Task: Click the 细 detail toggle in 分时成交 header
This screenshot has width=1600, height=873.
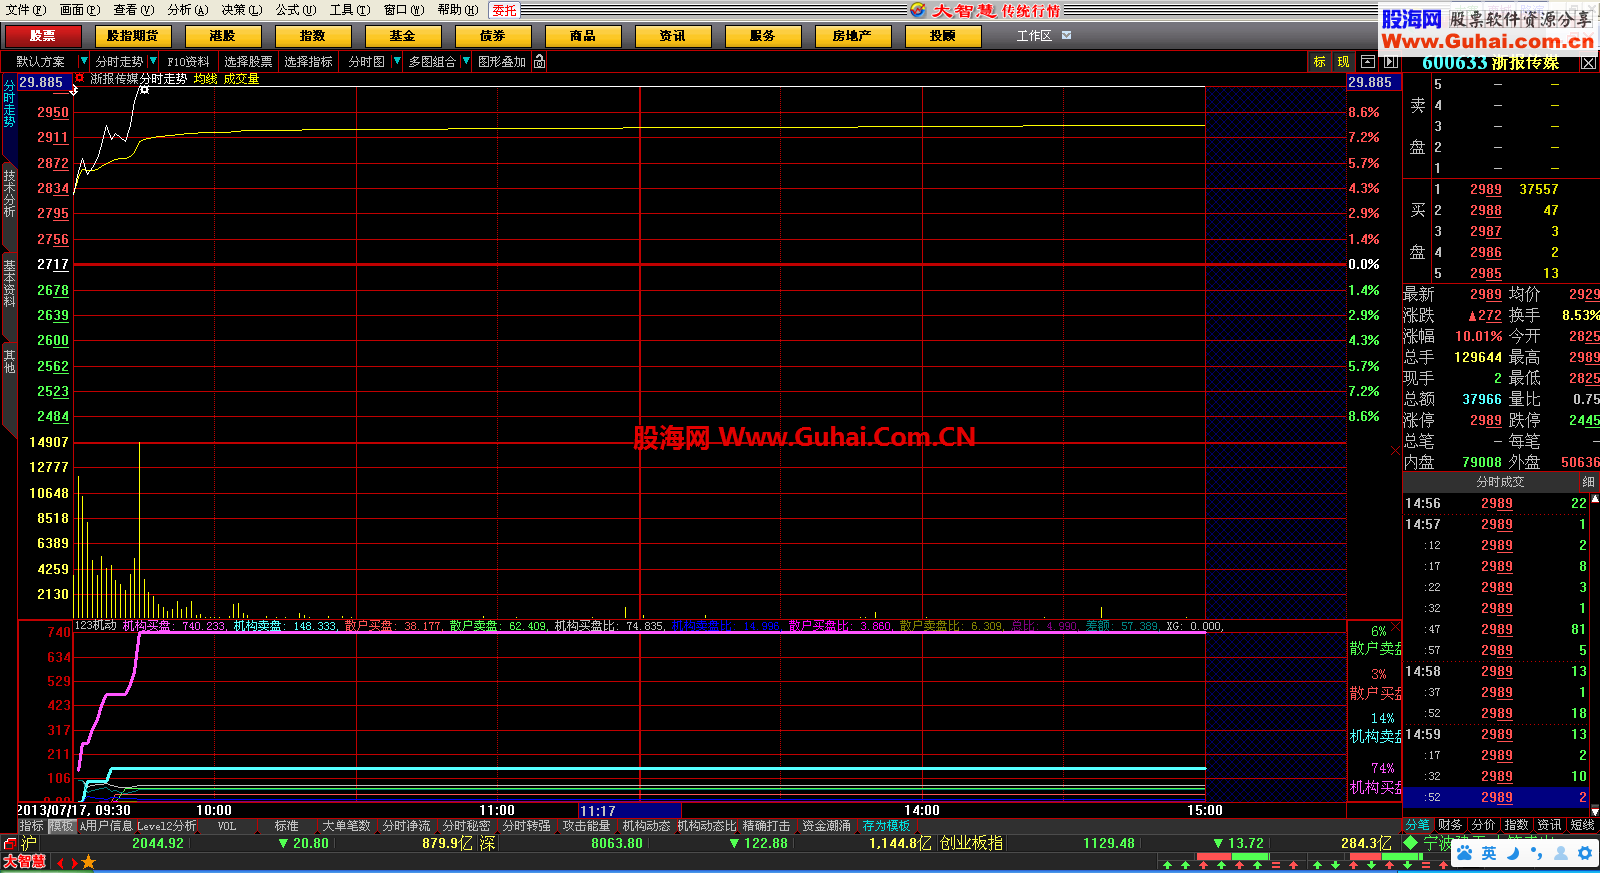Action: (x=1588, y=482)
